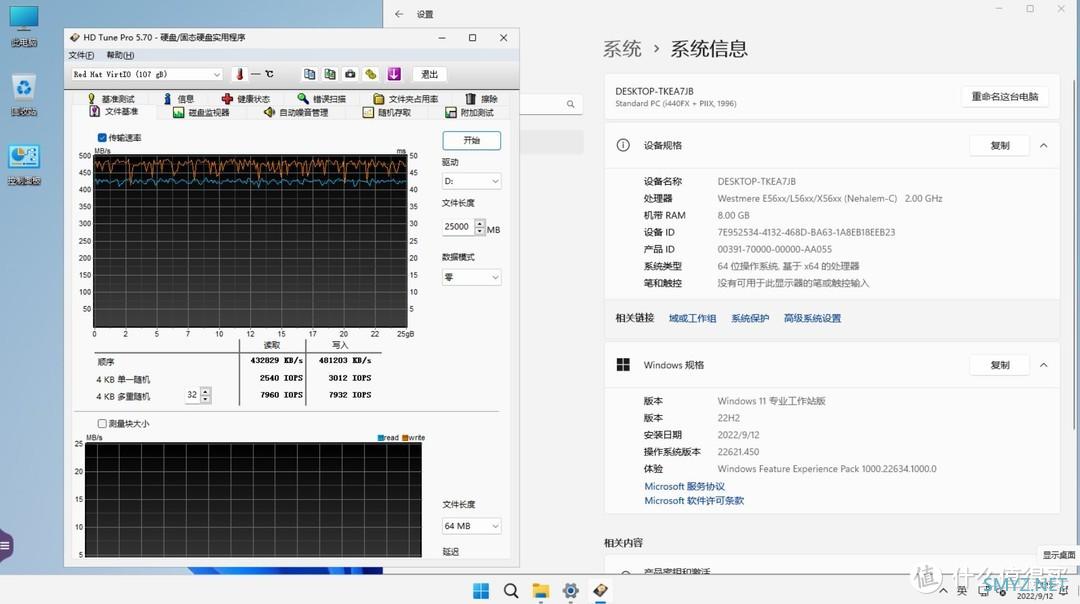Click 重命名这台电脑 button in Settings
The width and height of the screenshot is (1080, 604).
1004,96
